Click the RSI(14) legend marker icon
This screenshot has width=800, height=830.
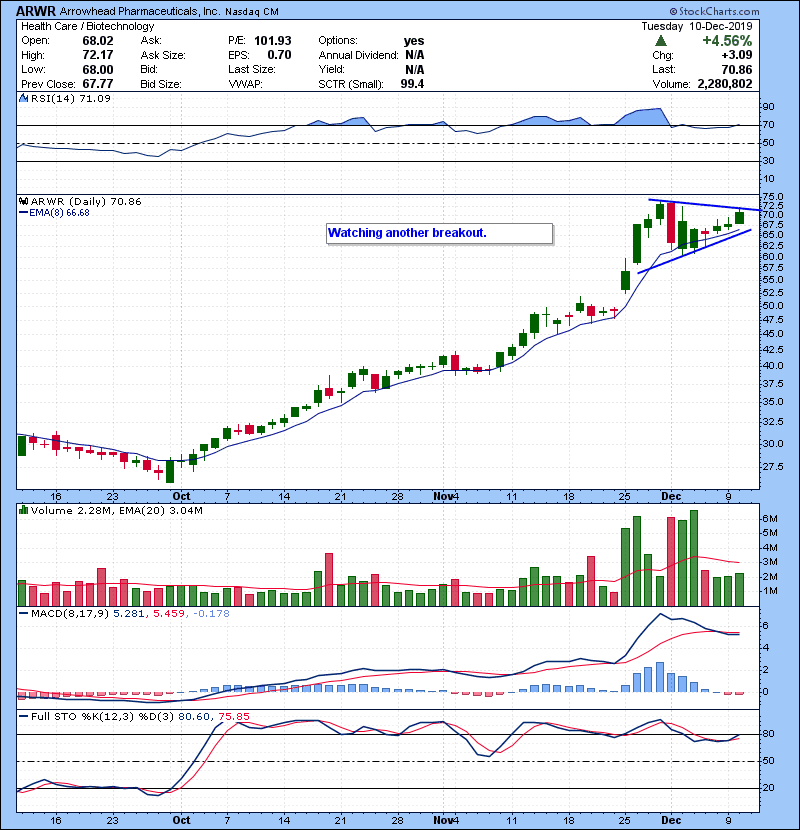pos(23,99)
